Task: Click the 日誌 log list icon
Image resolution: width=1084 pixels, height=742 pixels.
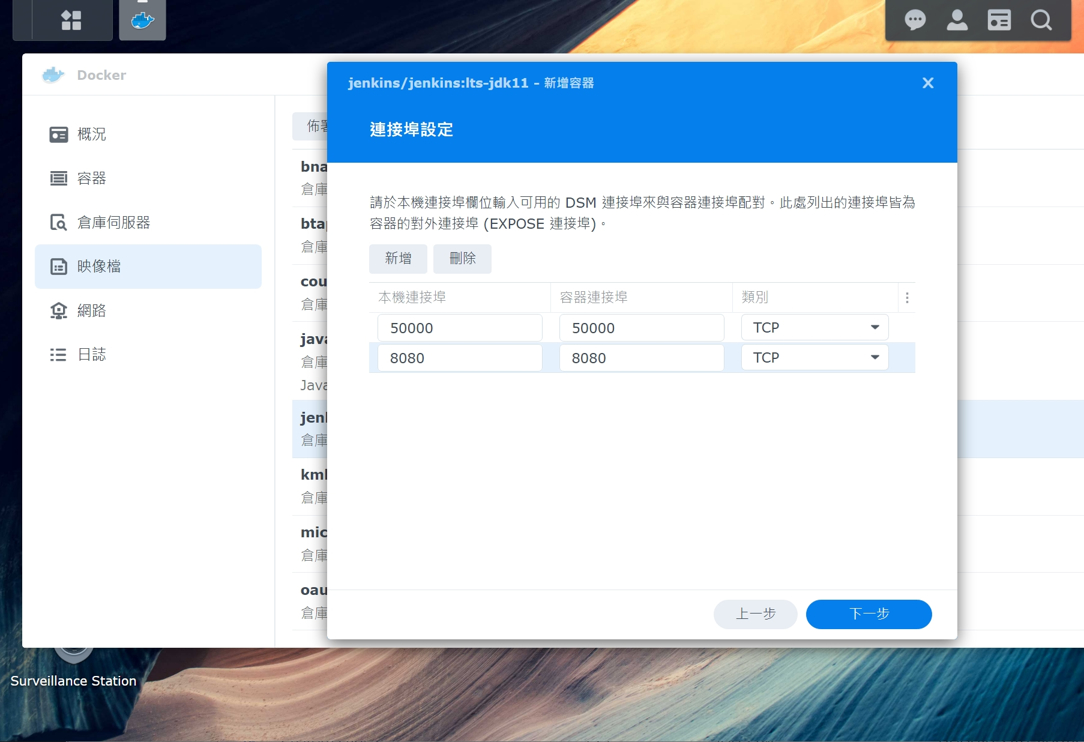Action: 59,355
